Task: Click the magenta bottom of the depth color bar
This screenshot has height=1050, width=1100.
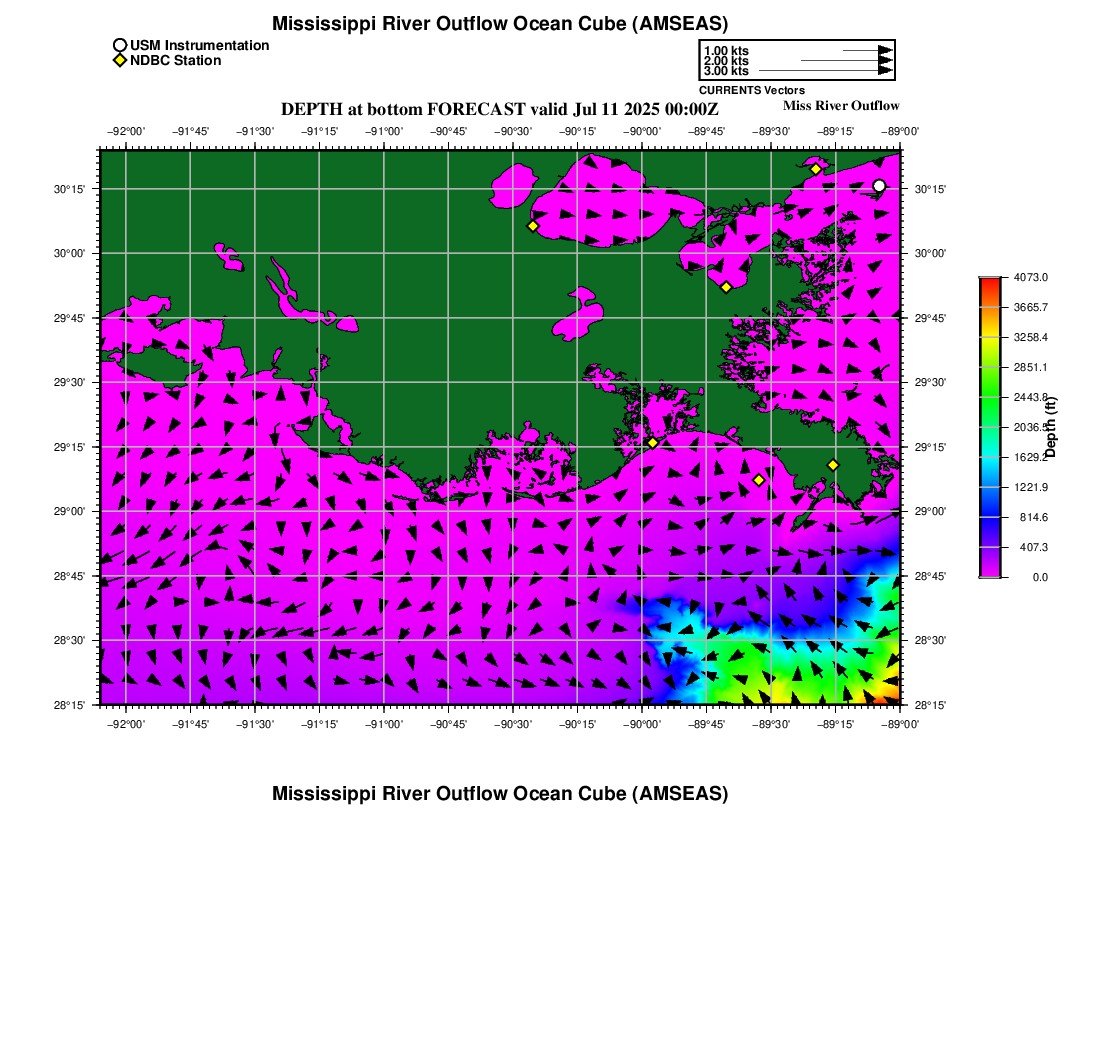Action: tap(989, 570)
